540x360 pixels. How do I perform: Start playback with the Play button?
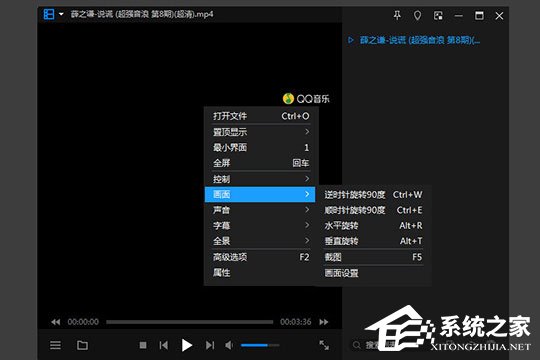(187, 345)
